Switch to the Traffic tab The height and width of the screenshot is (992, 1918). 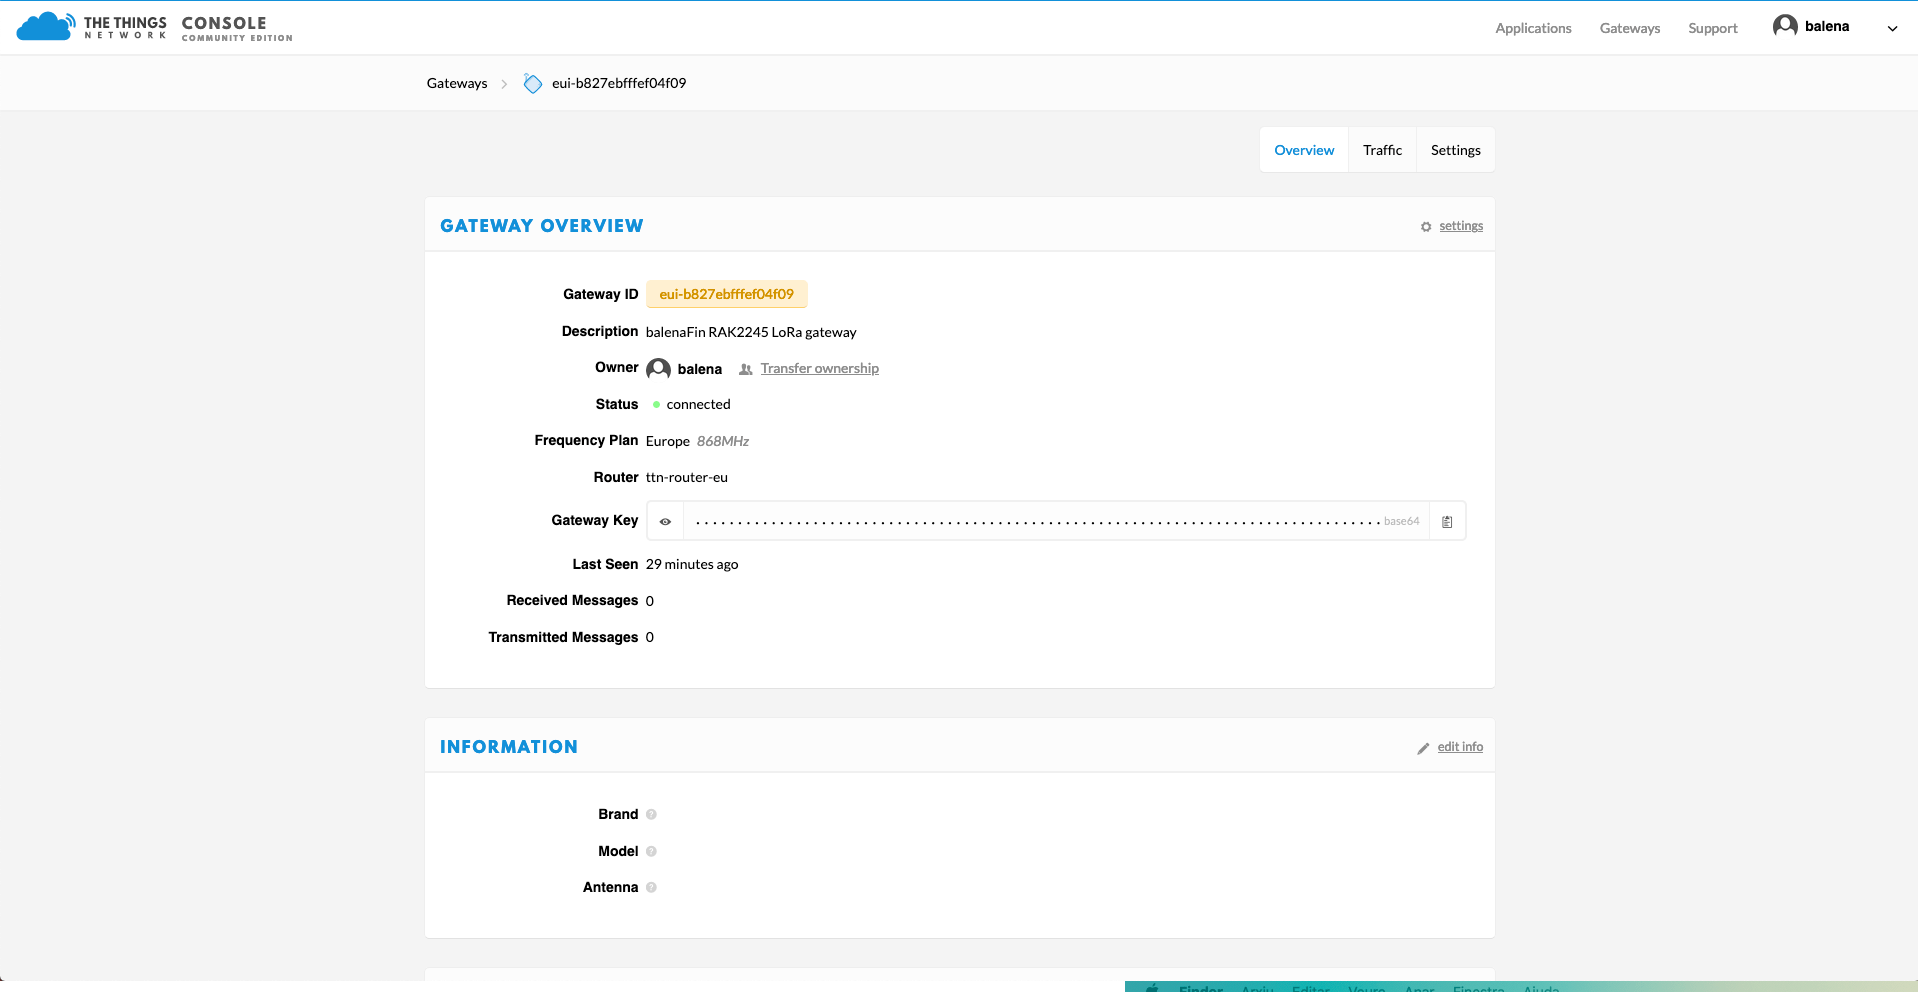tap(1382, 149)
